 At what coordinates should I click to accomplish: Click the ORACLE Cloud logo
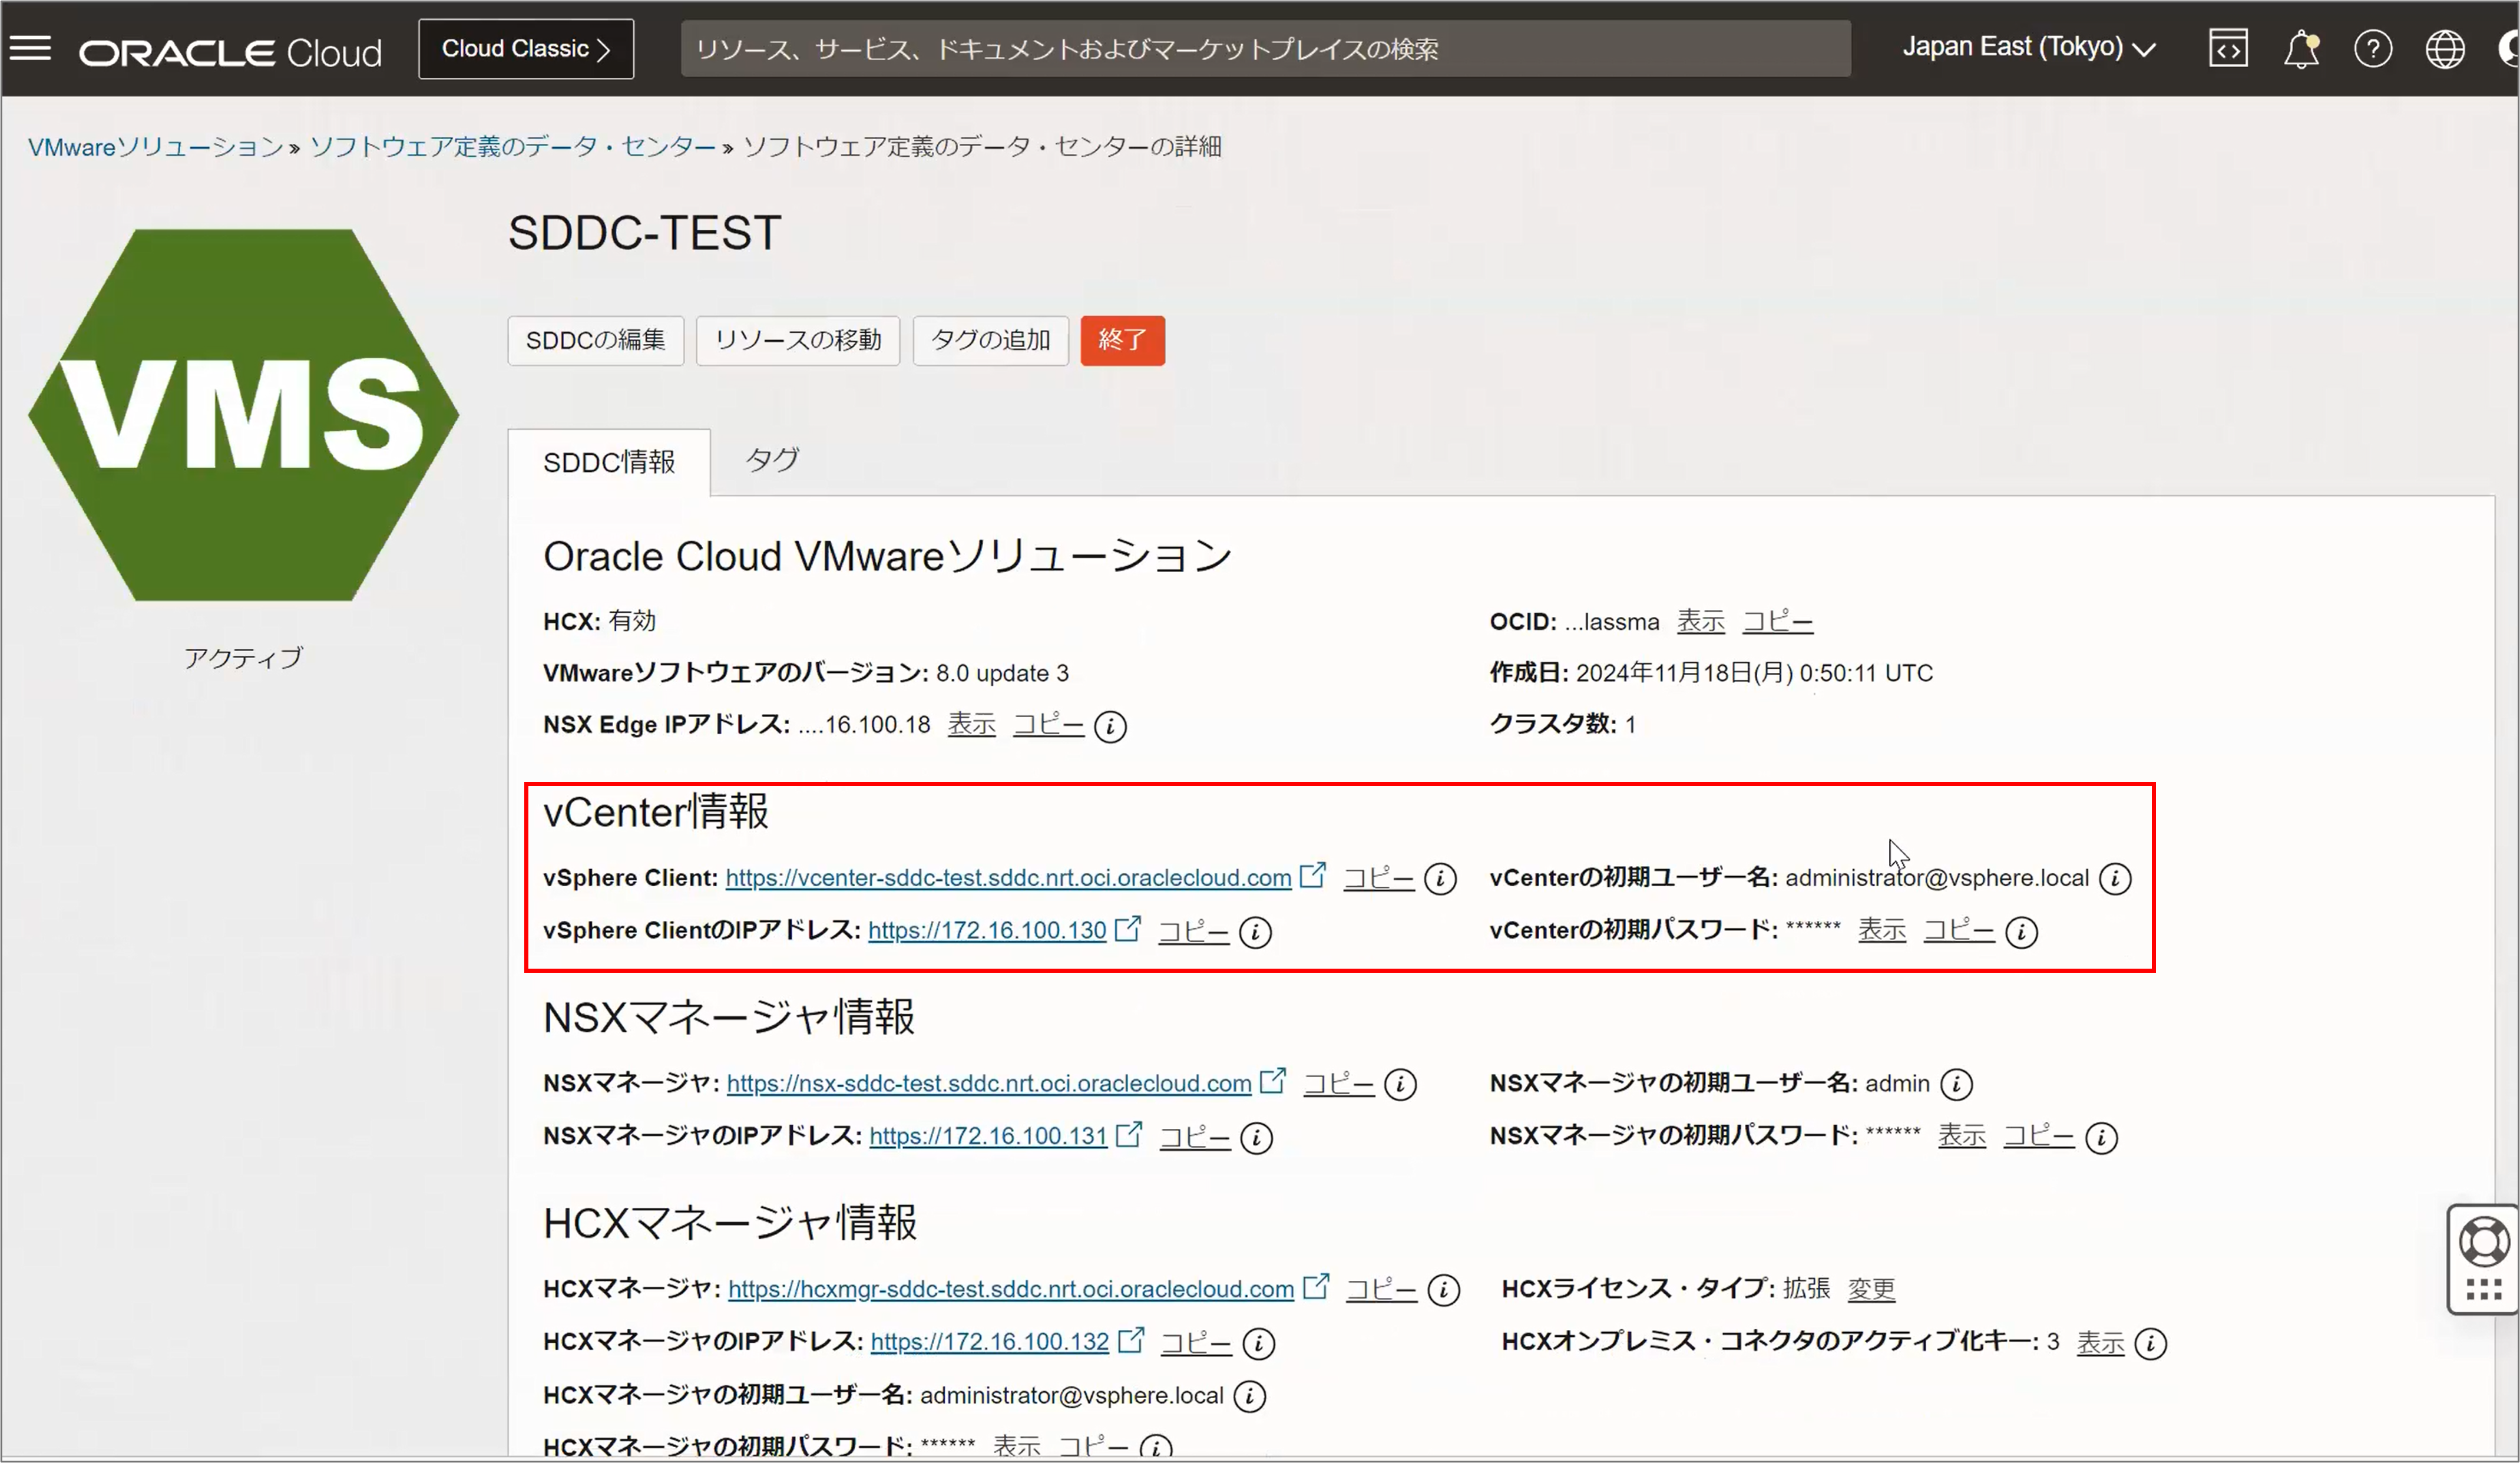231,52
